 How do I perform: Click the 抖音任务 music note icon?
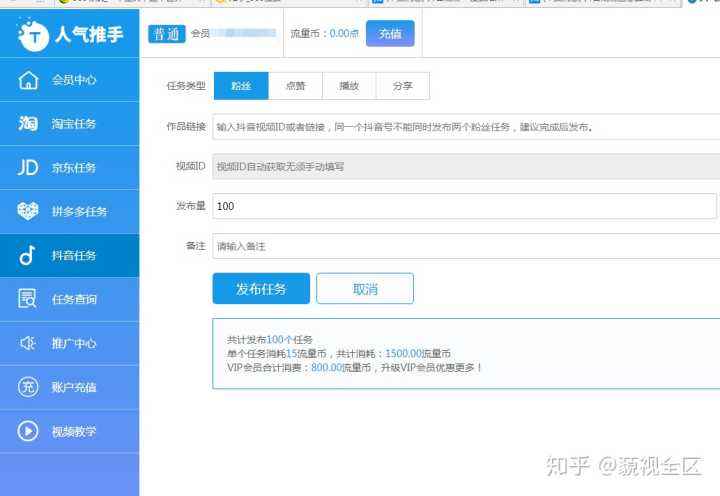[28, 256]
